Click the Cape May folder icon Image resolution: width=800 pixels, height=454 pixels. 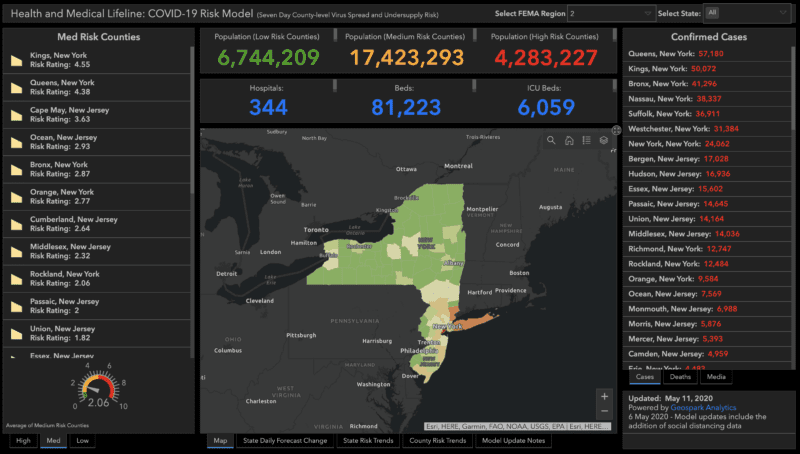17,115
